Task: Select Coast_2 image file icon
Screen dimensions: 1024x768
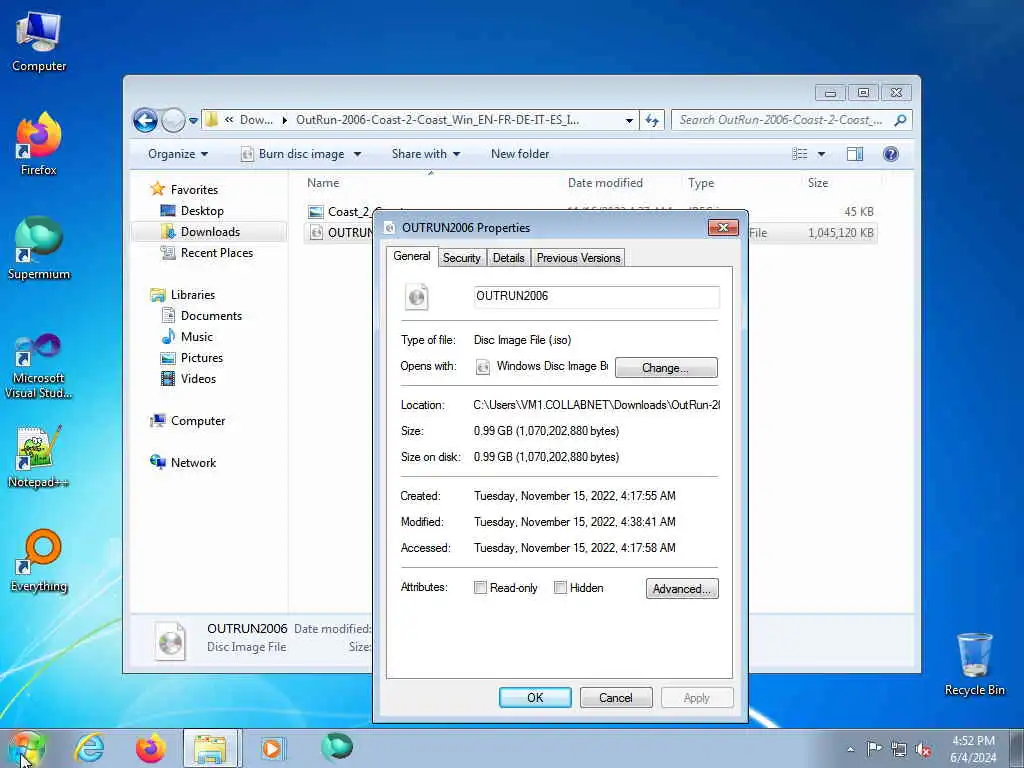Action: [316, 212]
